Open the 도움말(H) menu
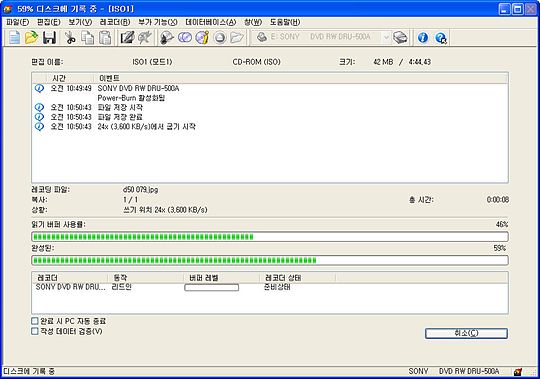The image size is (540, 379). click(285, 22)
